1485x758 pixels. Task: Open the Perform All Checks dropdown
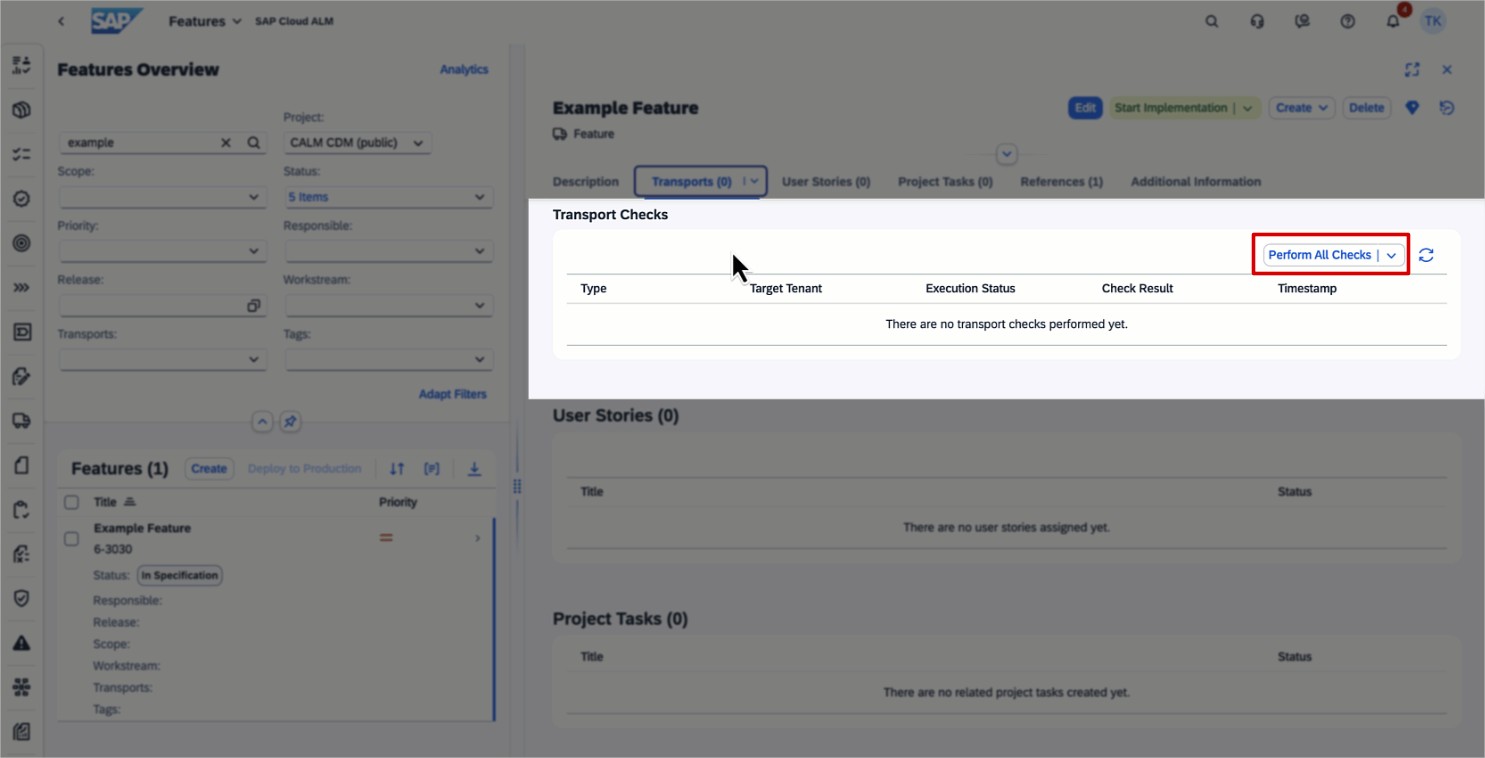(1391, 255)
